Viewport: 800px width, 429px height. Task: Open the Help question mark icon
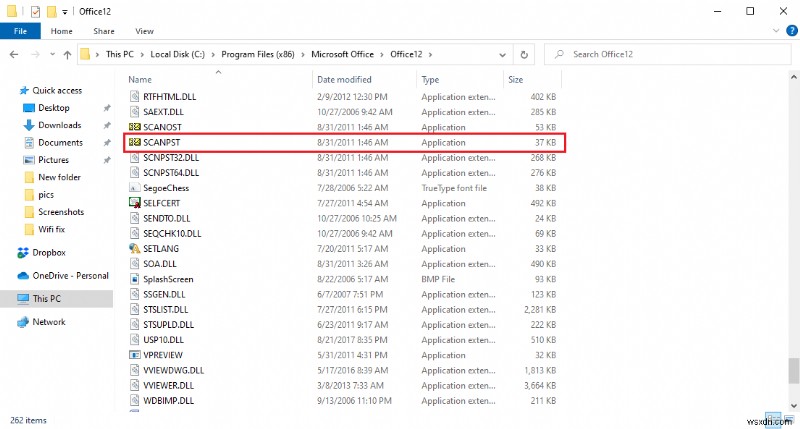tap(787, 31)
